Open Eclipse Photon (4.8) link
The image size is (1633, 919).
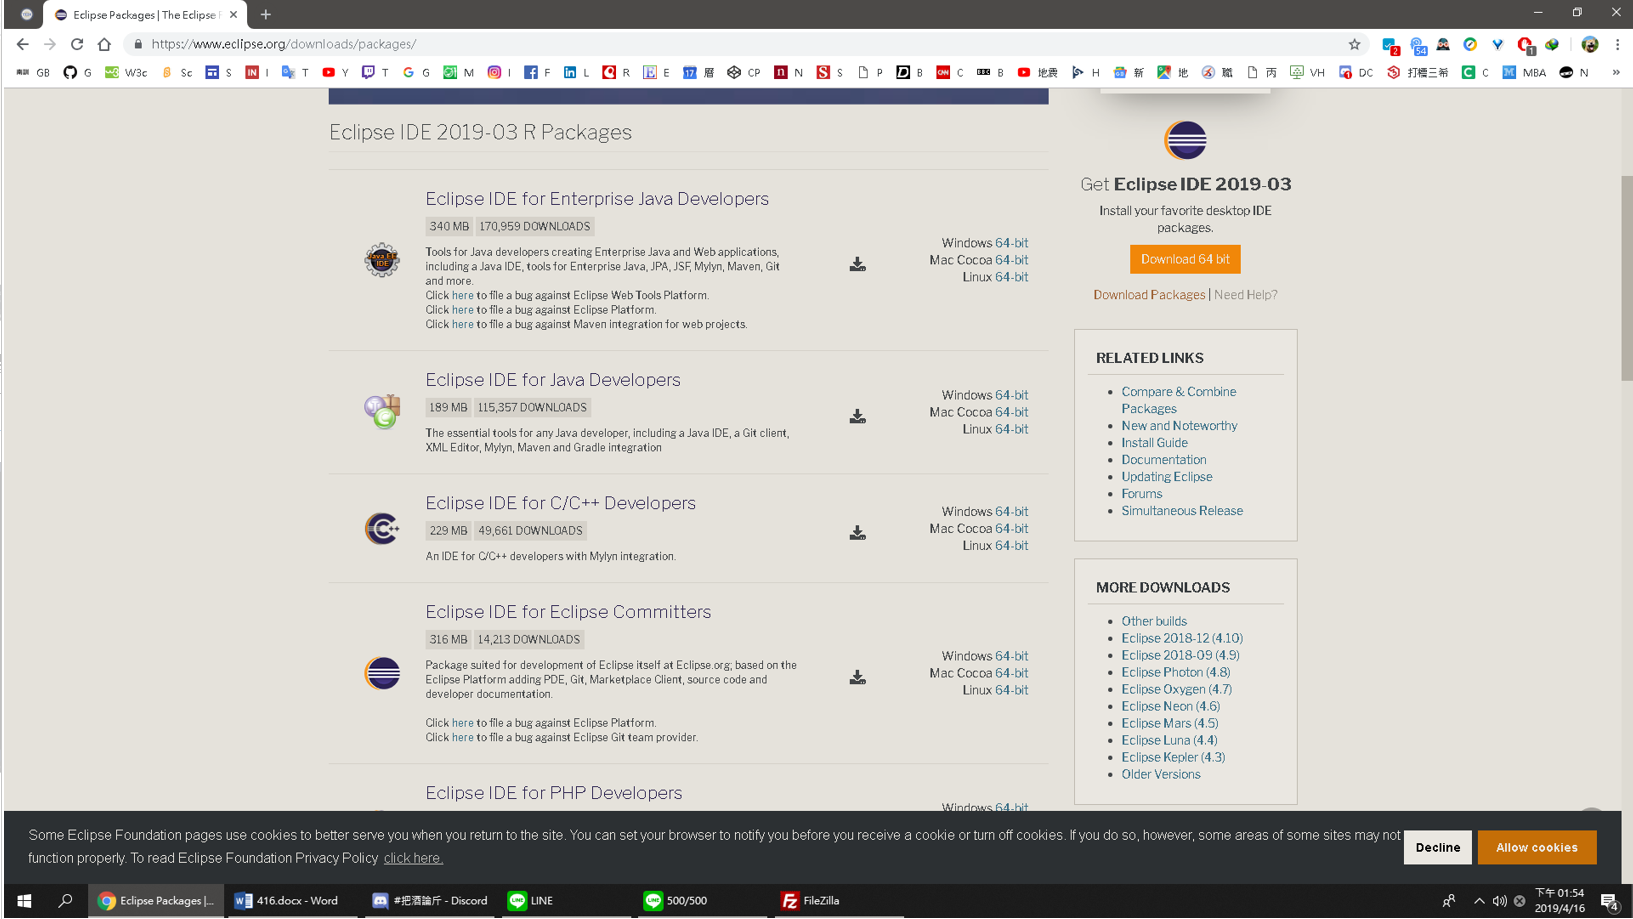[1175, 672]
